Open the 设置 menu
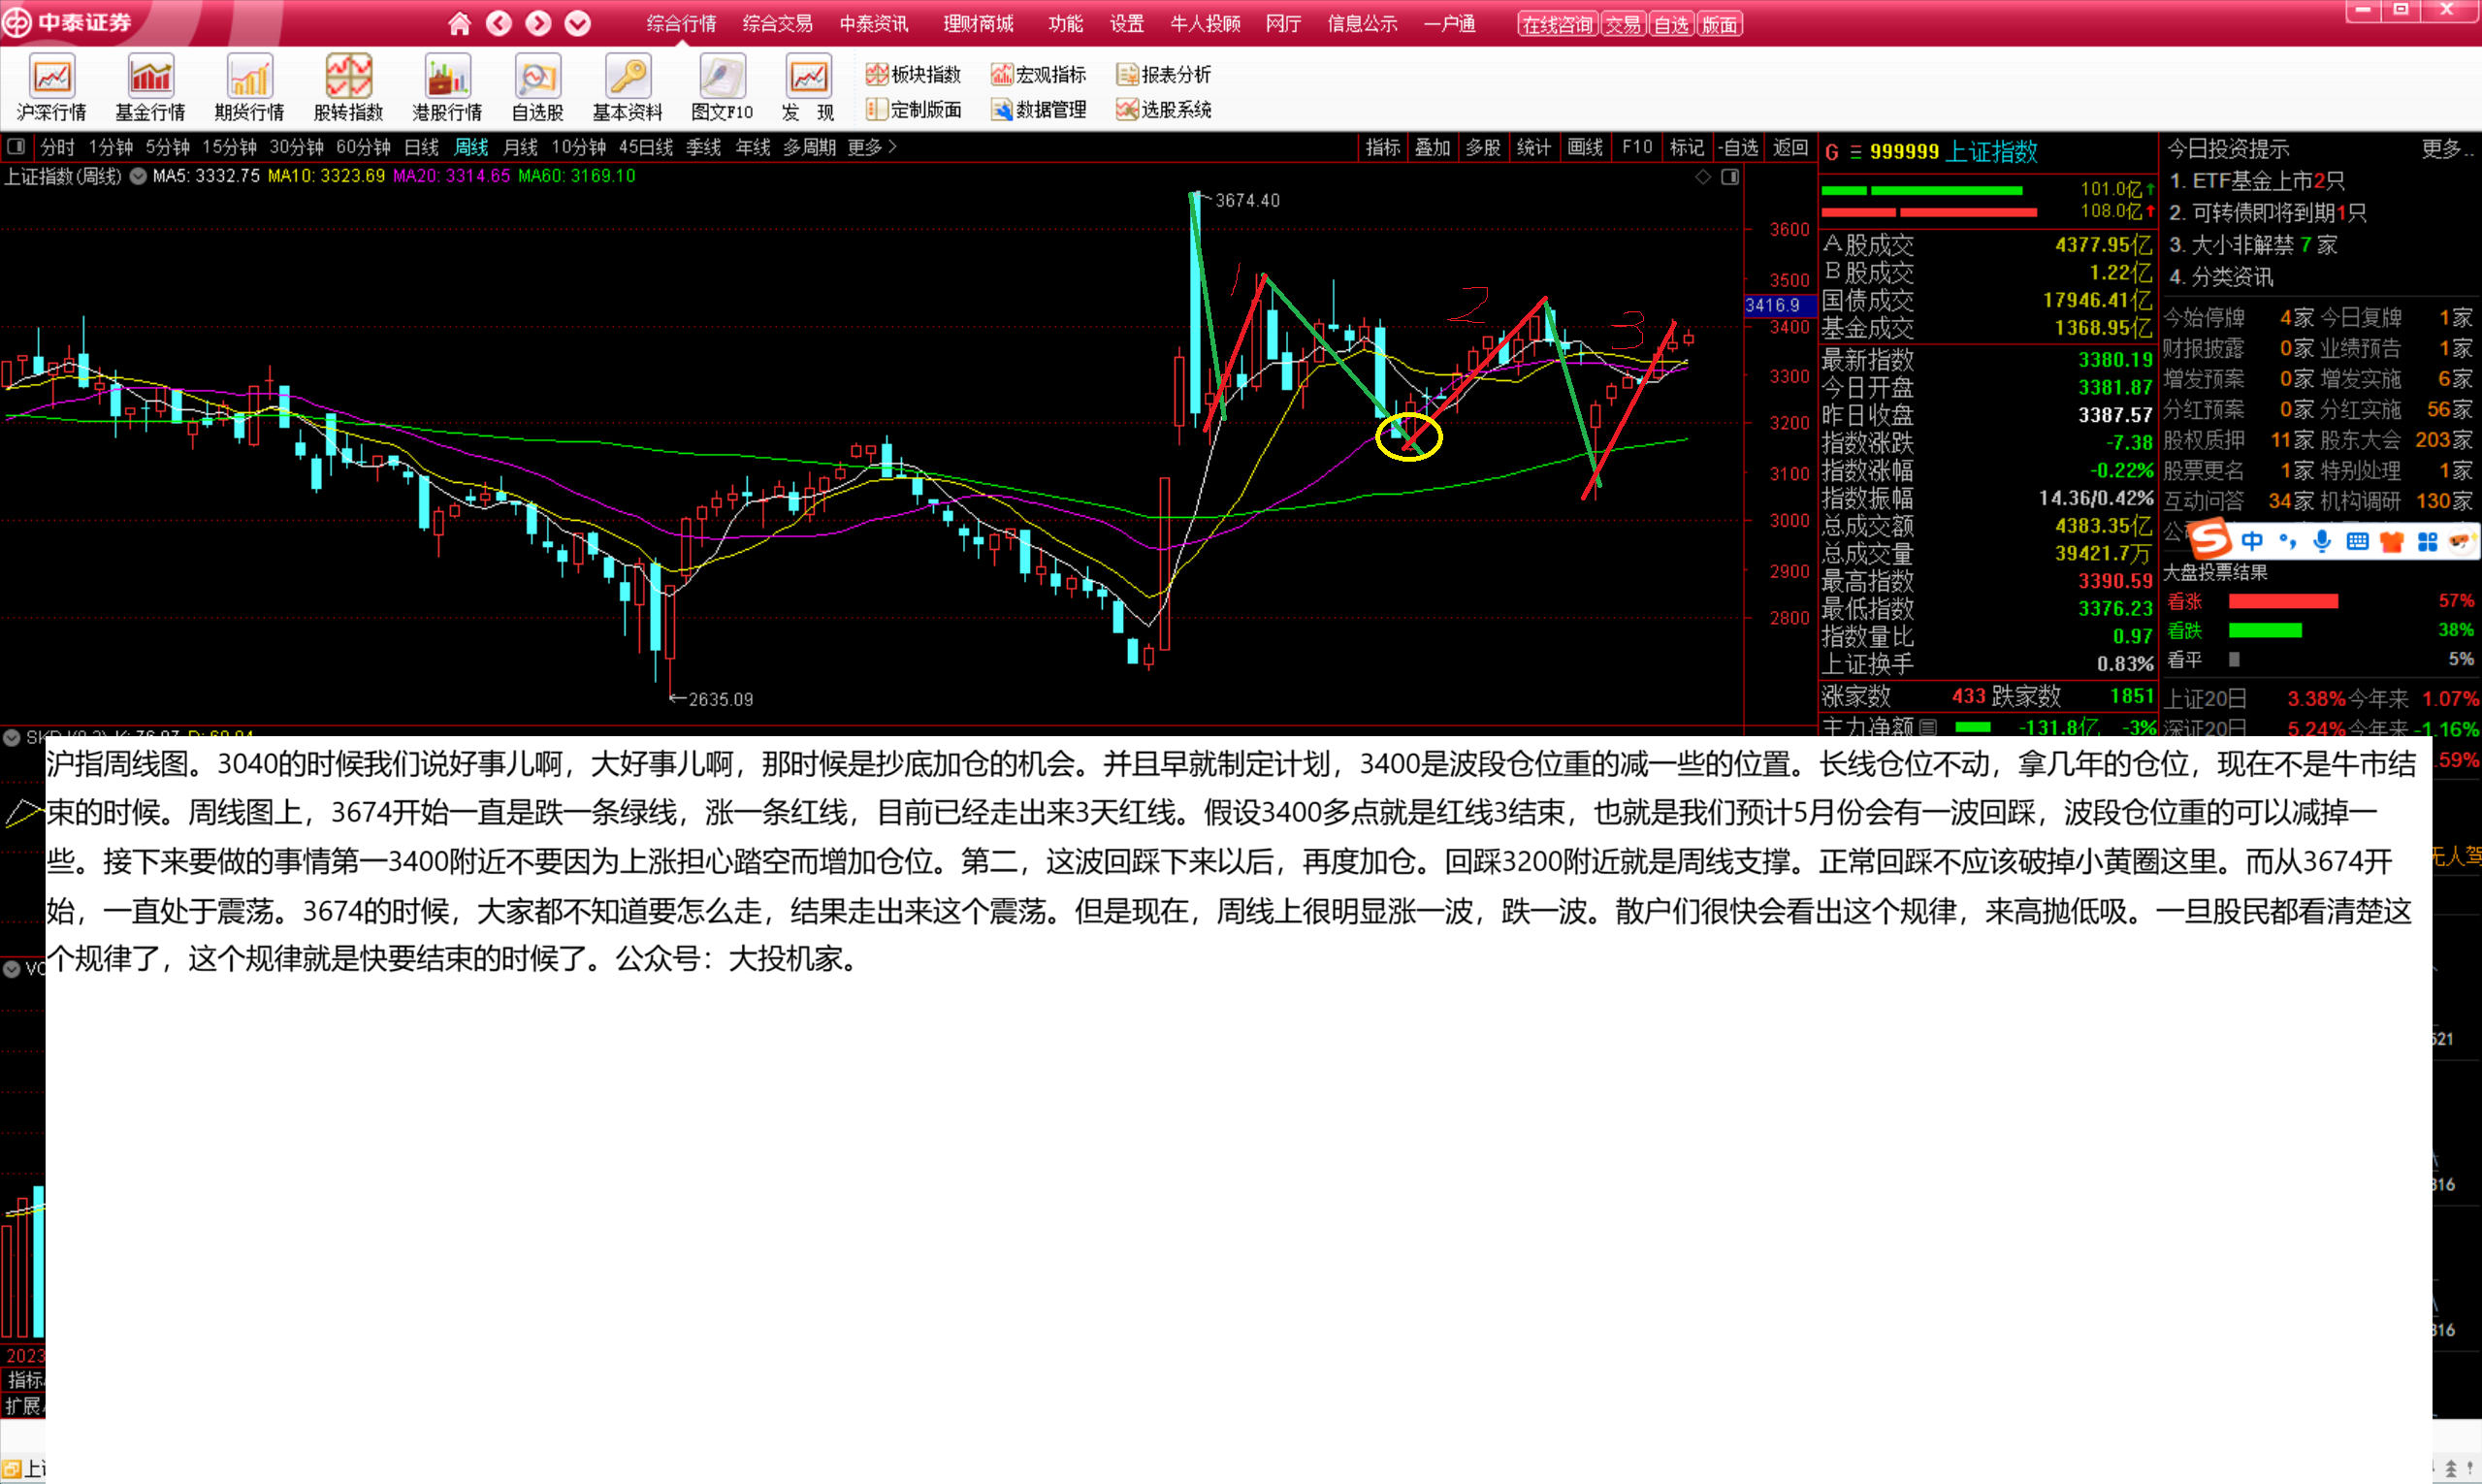The image size is (2482, 1484). pyautogui.click(x=1126, y=23)
